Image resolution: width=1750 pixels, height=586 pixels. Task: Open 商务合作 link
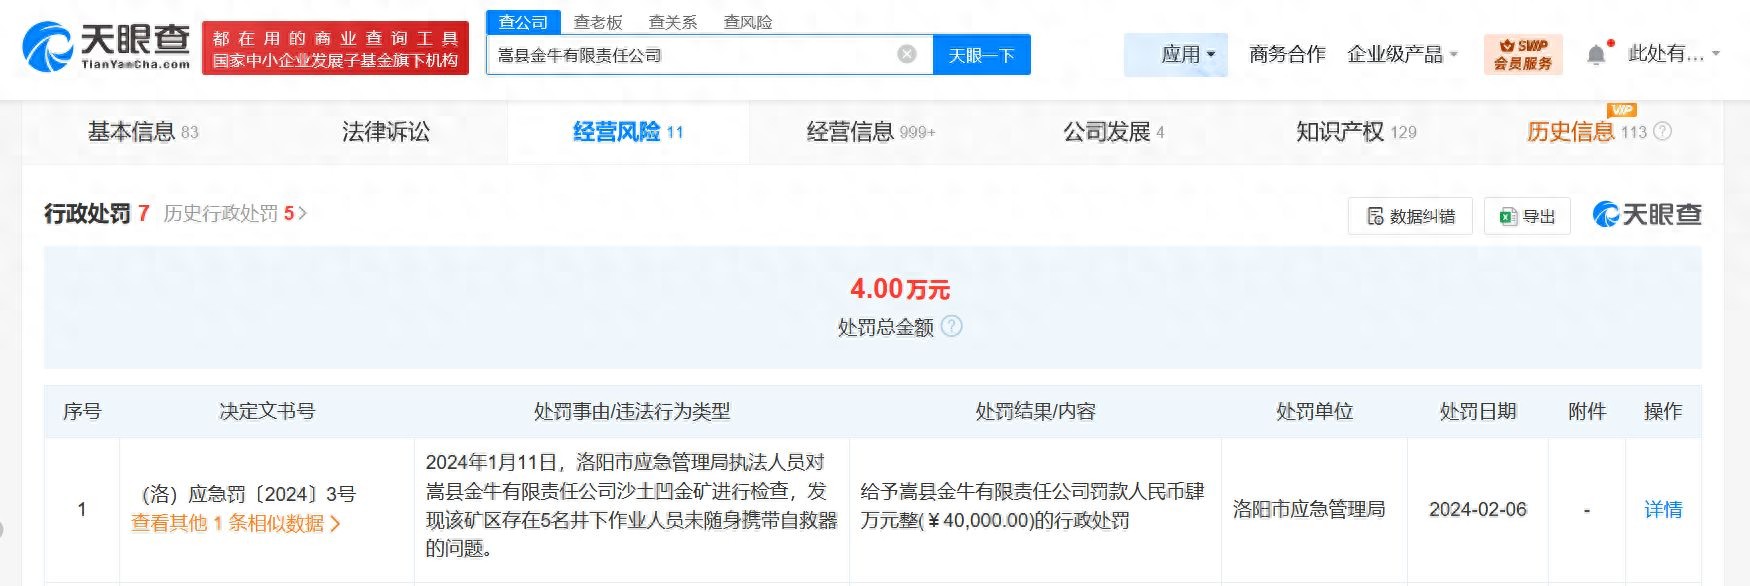click(x=1287, y=54)
